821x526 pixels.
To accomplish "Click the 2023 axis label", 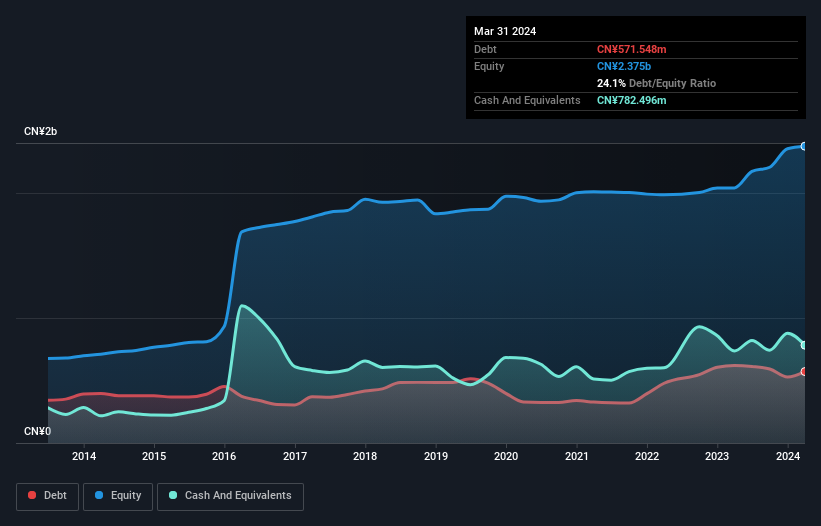I will [x=717, y=456].
